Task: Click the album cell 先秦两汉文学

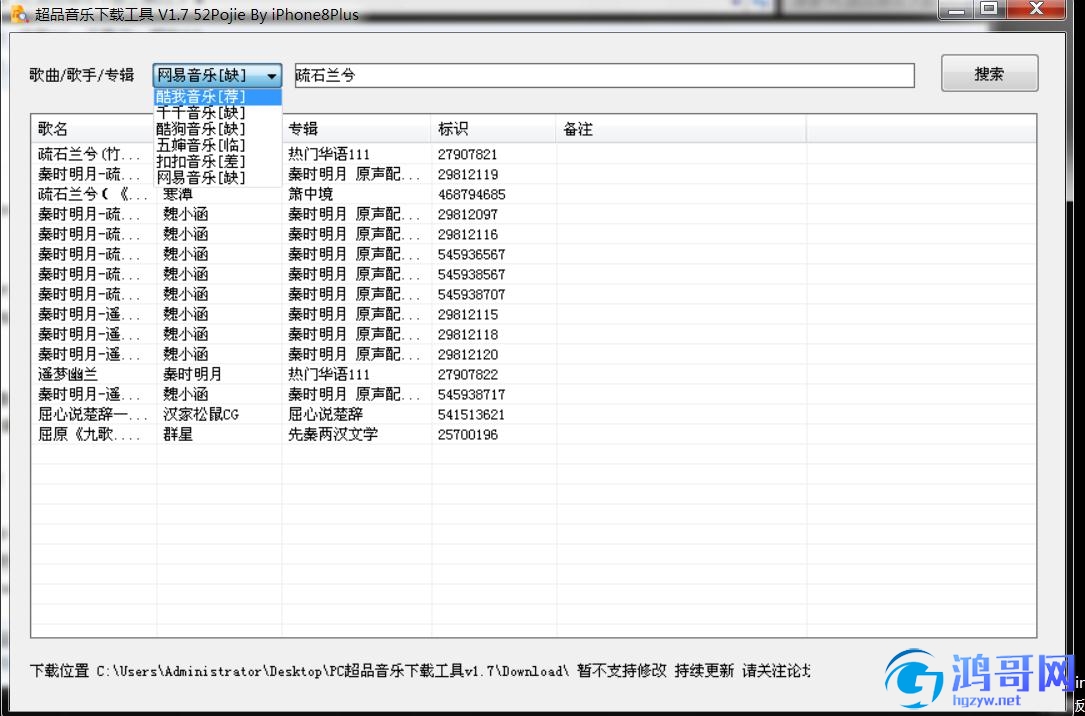Action: (x=333, y=435)
